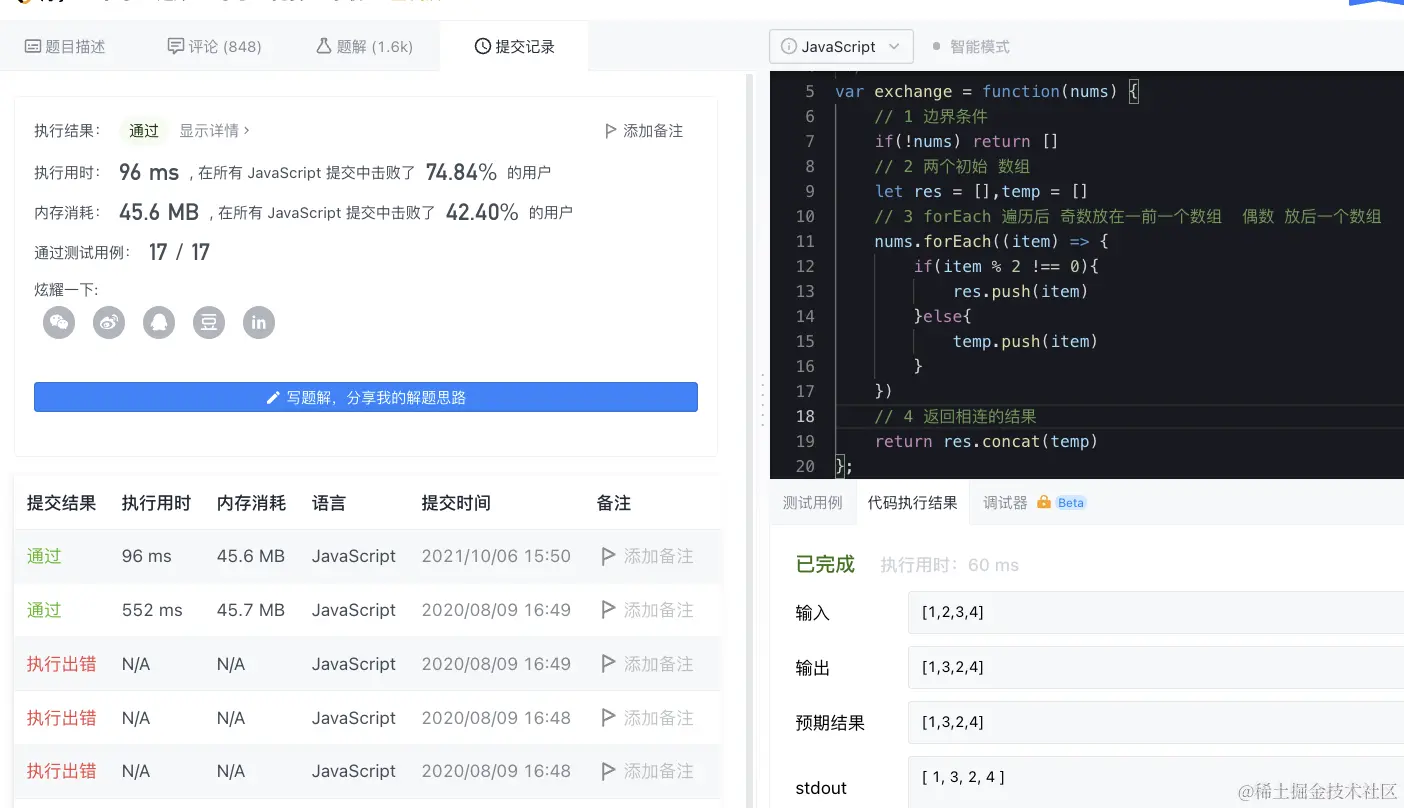The image size is (1404, 808).
Task: Click the 内存消耗 column header
Action: point(251,503)
